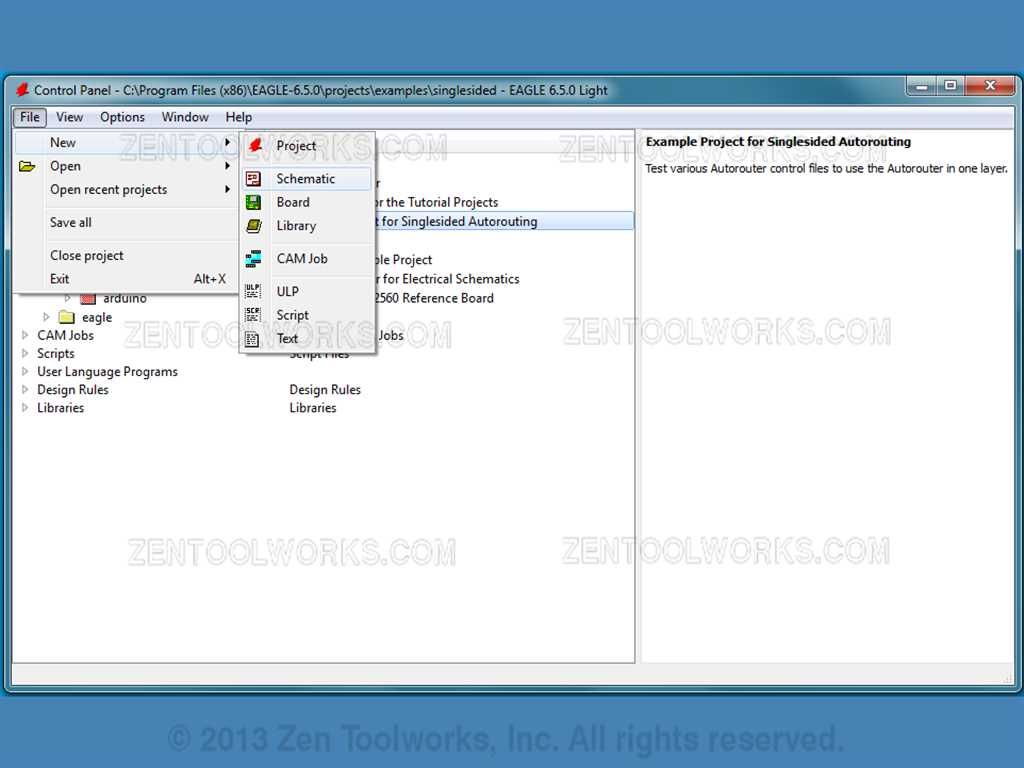Click the highlighted "for Singlesided Autorouting" row
1024x768 pixels.
tap(504, 221)
